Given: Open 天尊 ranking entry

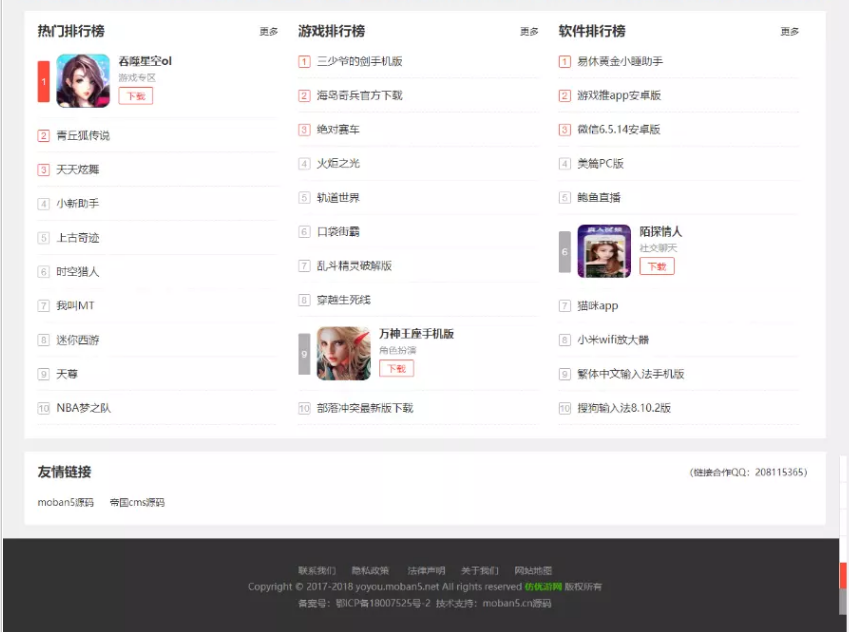Looking at the screenshot, I should click(x=67, y=374).
